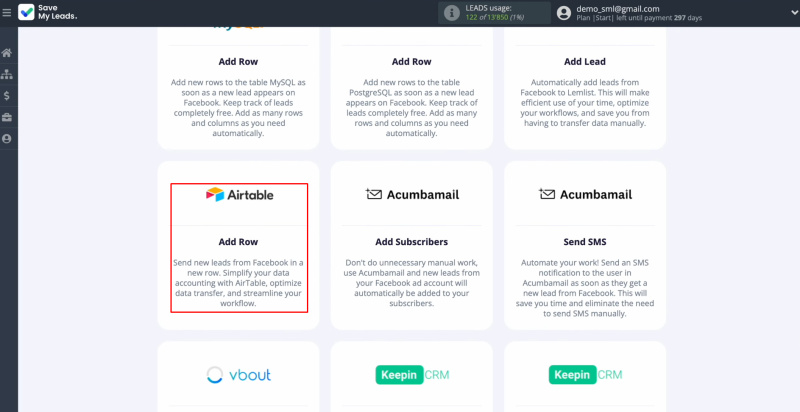This screenshot has height=412, width=800.
Task: Choose Acumbamail Send SMS integration
Action: [x=584, y=247]
